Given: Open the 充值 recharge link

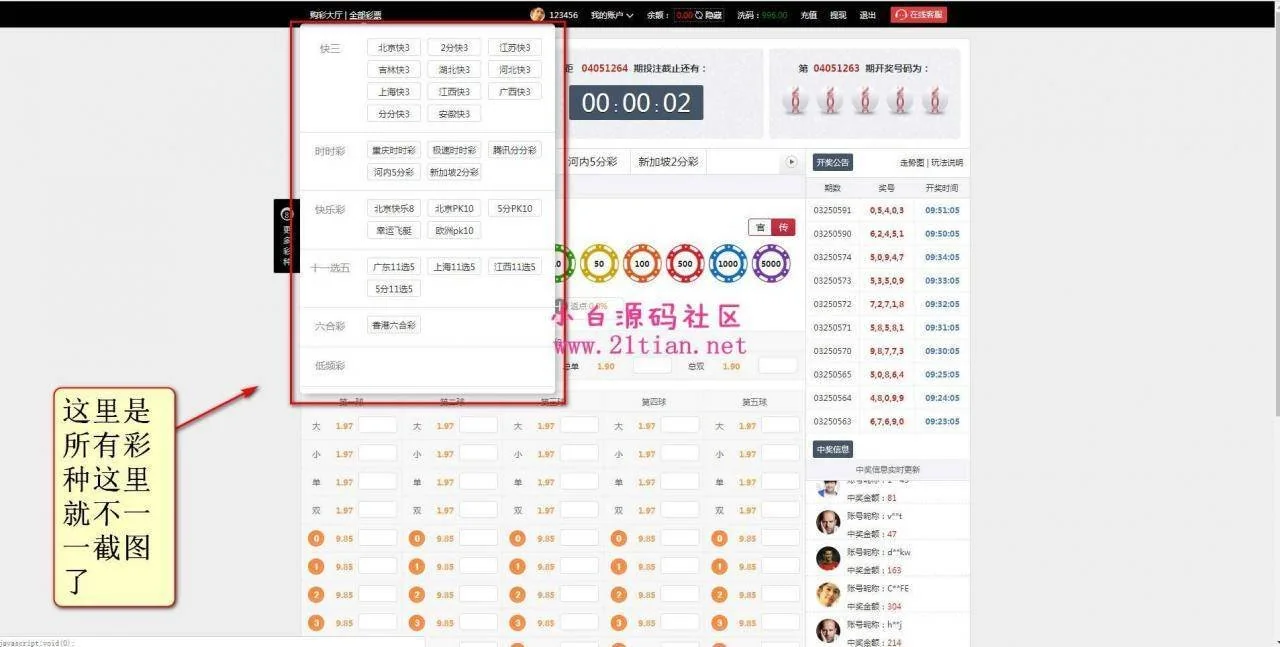Looking at the screenshot, I should pos(808,15).
